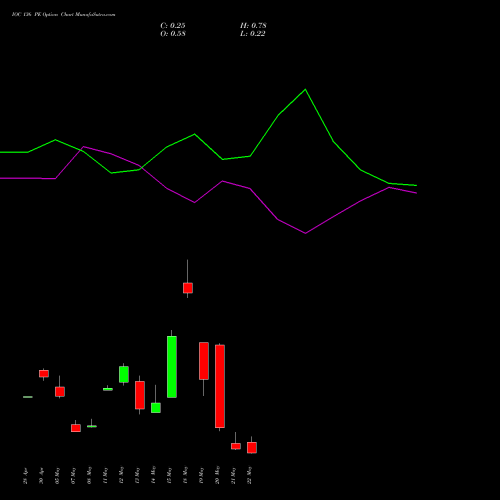Click the close value "C: 0.25"
Viewport: 500px width, 500px height.
(173, 26)
